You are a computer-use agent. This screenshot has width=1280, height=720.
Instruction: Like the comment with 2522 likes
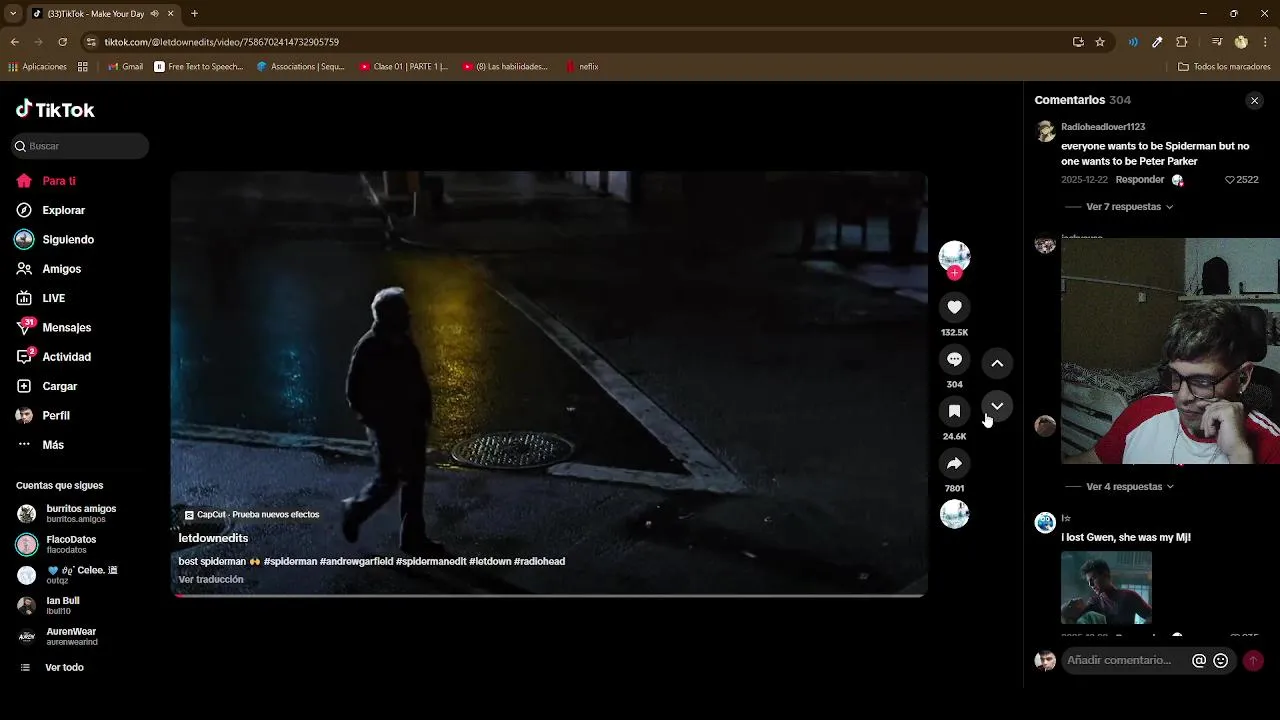(x=1241, y=180)
